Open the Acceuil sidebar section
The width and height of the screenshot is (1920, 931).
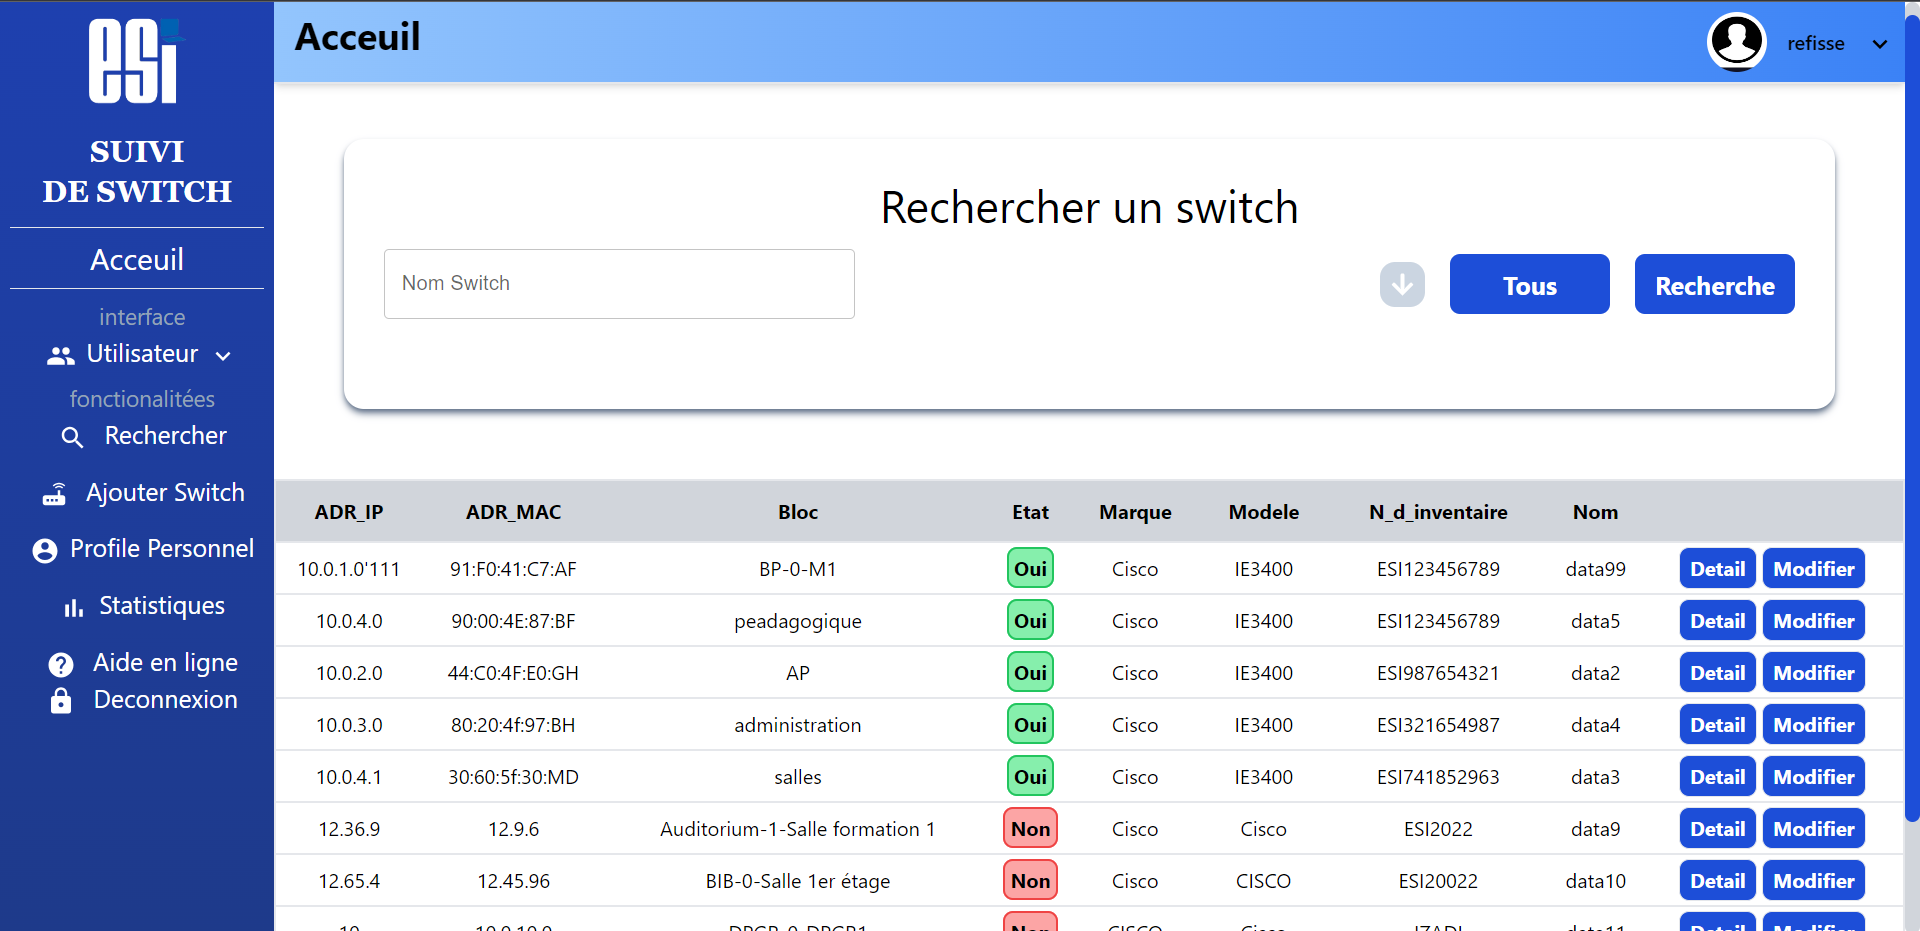pyautogui.click(x=137, y=259)
